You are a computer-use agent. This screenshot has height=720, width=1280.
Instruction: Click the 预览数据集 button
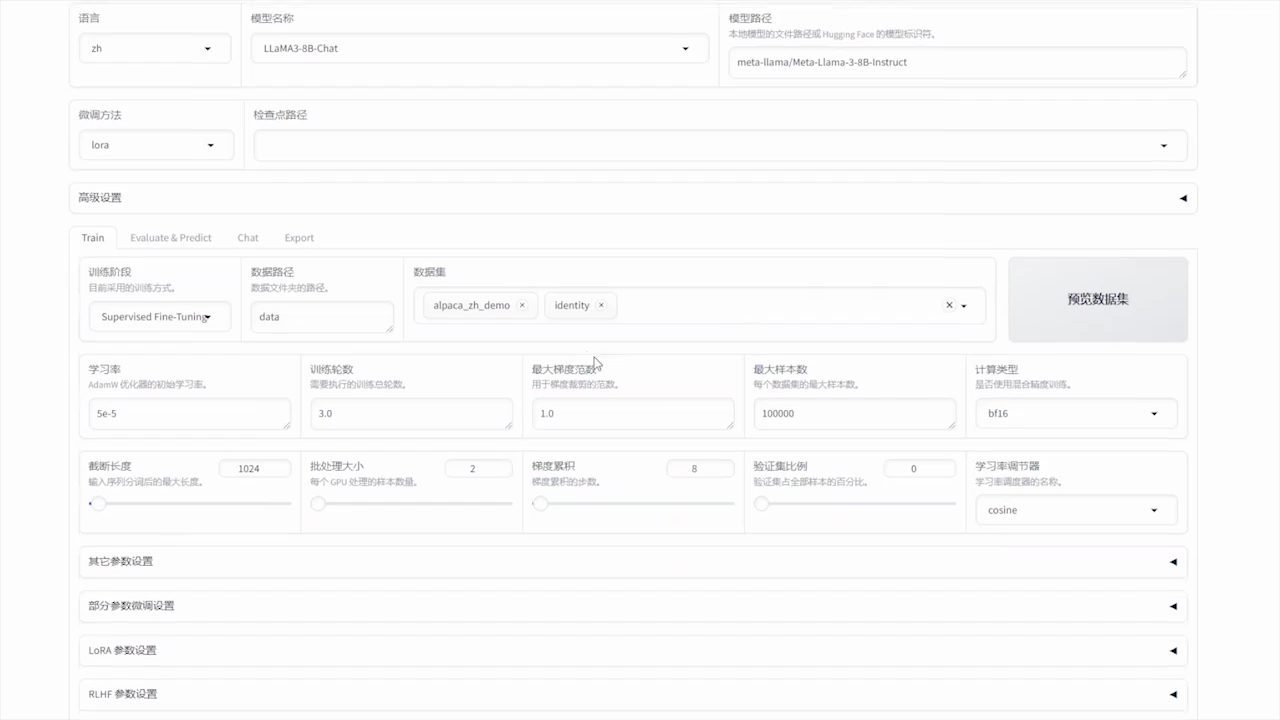1098,300
